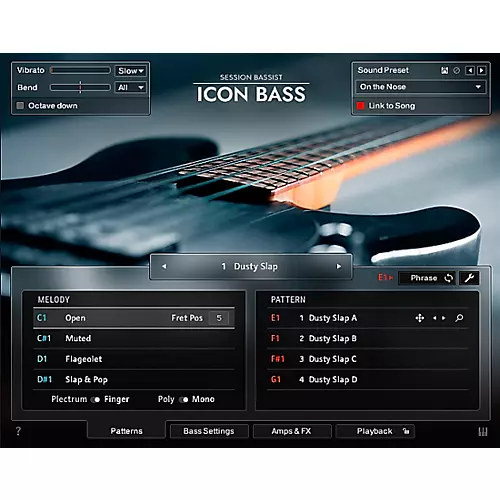This screenshot has width=500, height=500.
Task: Open pattern settings wrench icon
Action: [x=469, y=278]
